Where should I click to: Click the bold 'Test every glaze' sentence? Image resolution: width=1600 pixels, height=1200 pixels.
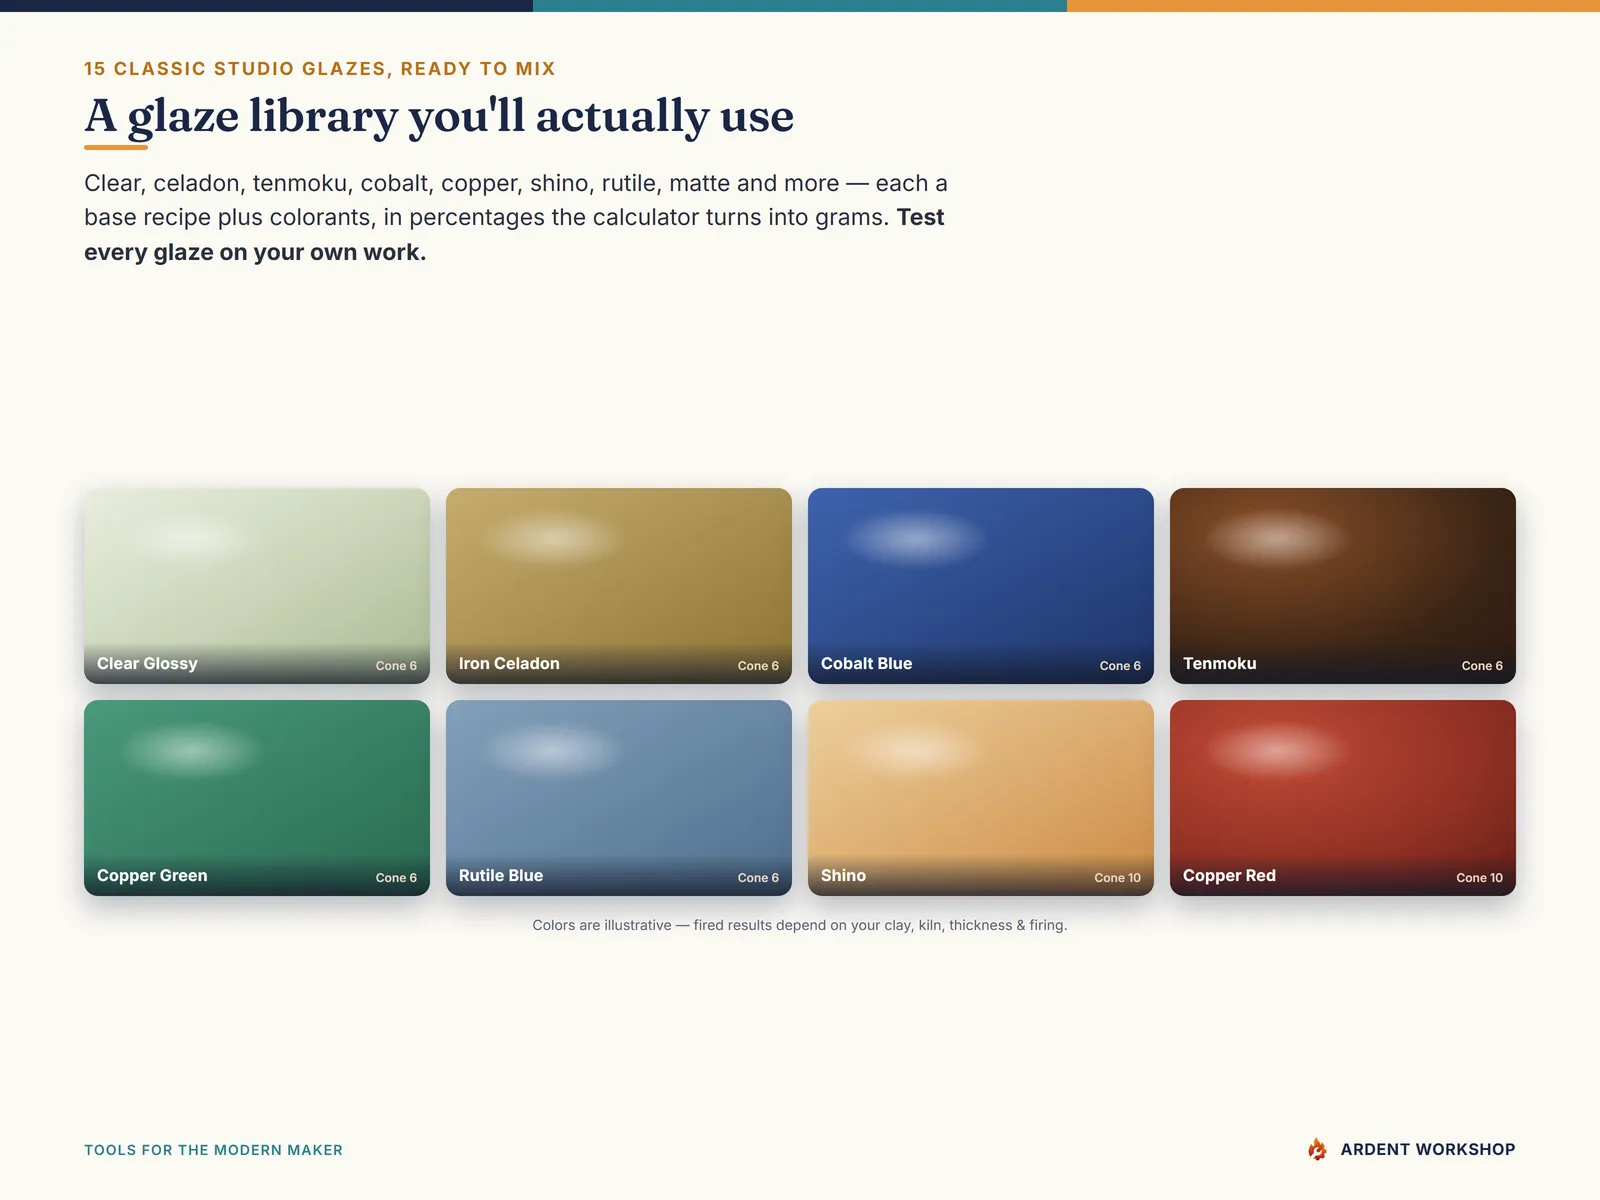(x=514, y=235)
